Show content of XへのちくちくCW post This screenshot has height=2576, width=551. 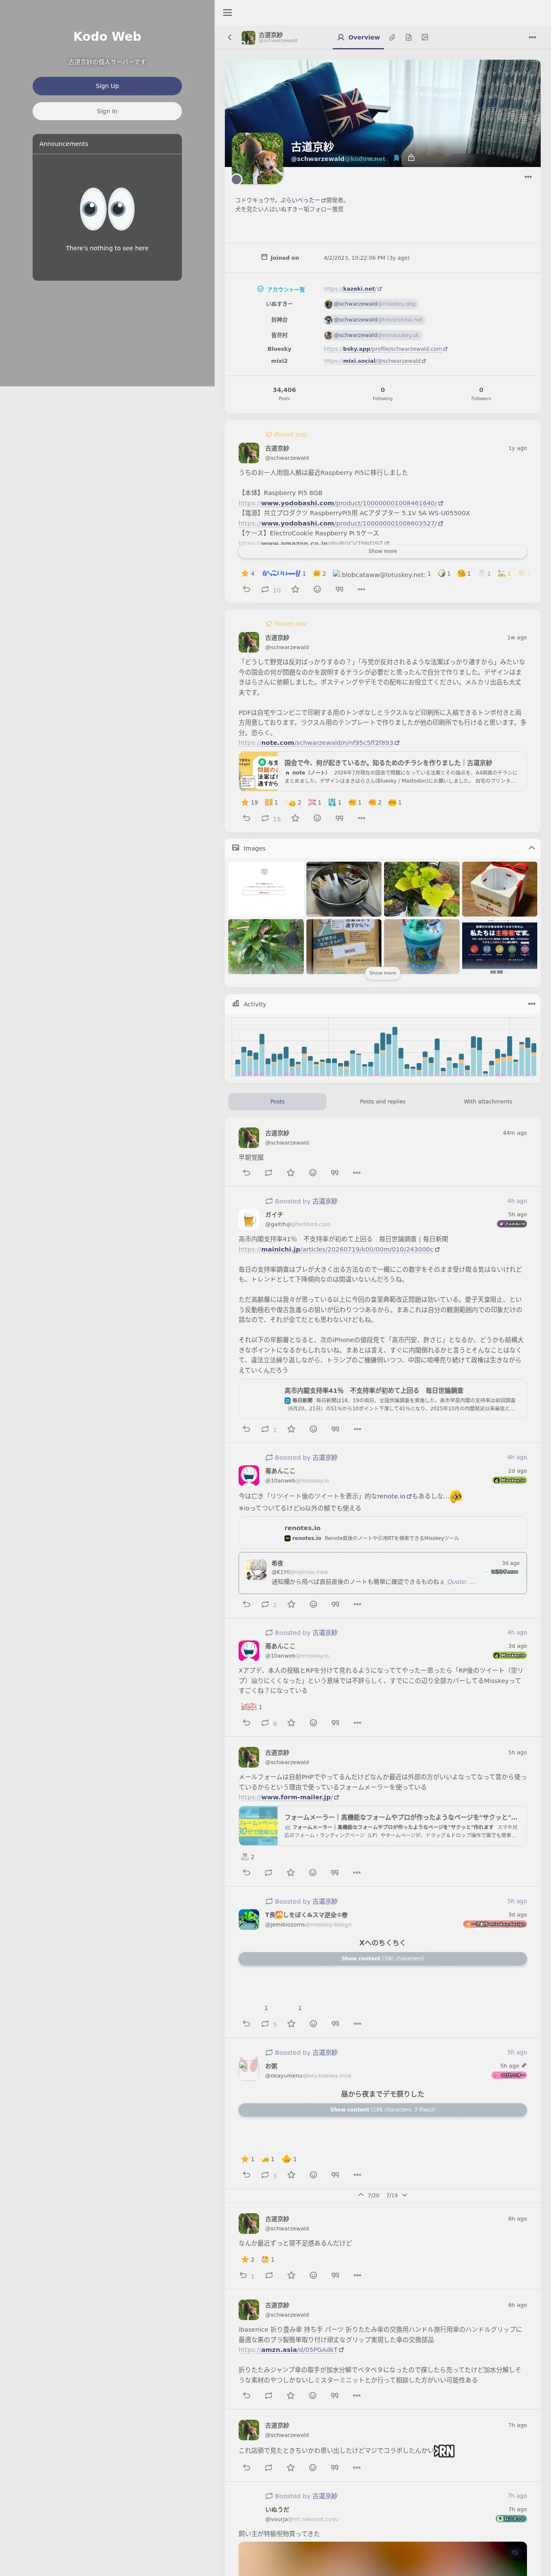coord(382,1959)
